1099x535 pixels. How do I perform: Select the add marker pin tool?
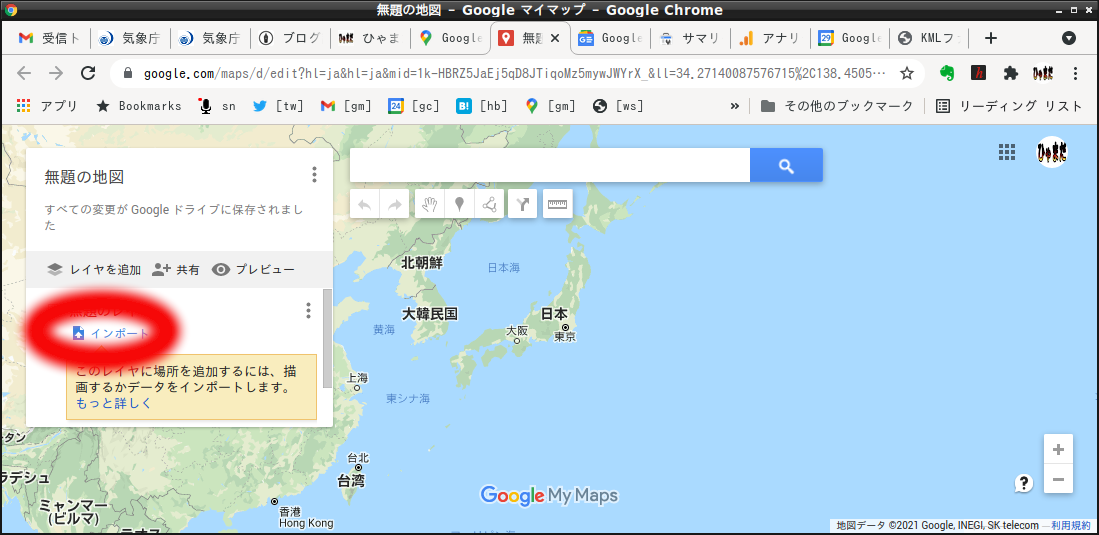[459, 204]
